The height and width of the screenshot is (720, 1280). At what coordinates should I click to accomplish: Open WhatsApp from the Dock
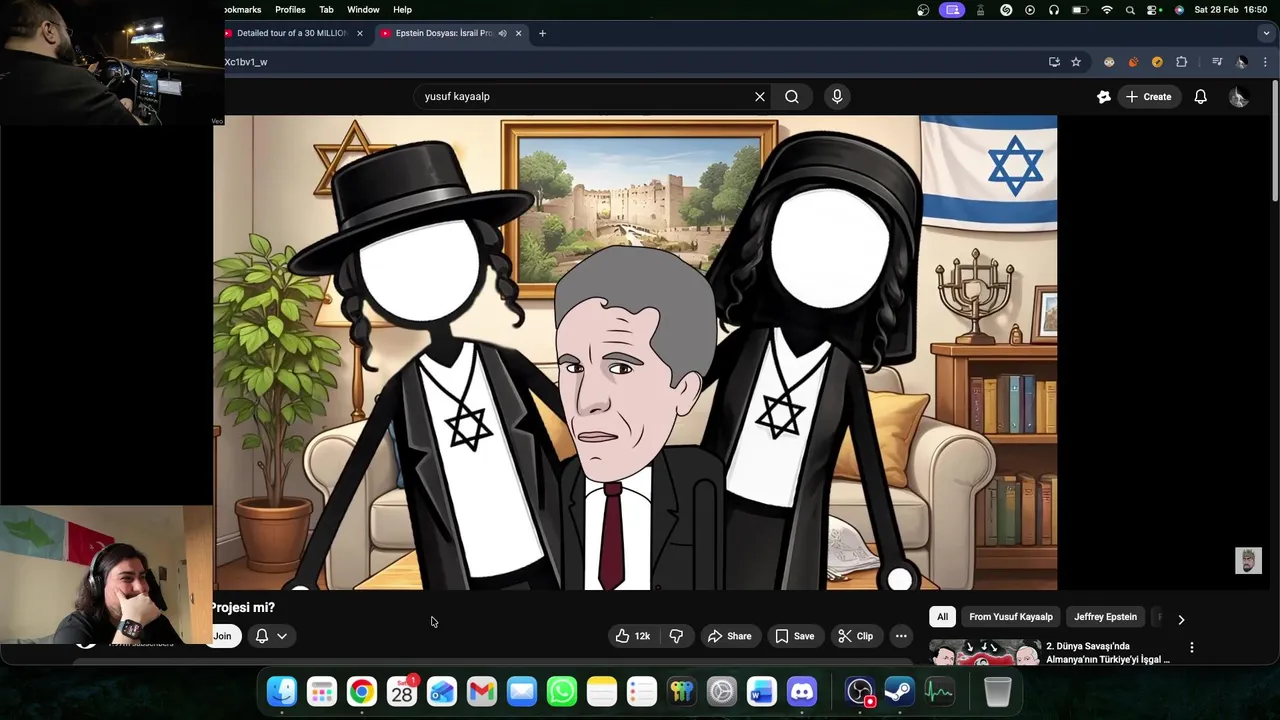click(562, 691)
